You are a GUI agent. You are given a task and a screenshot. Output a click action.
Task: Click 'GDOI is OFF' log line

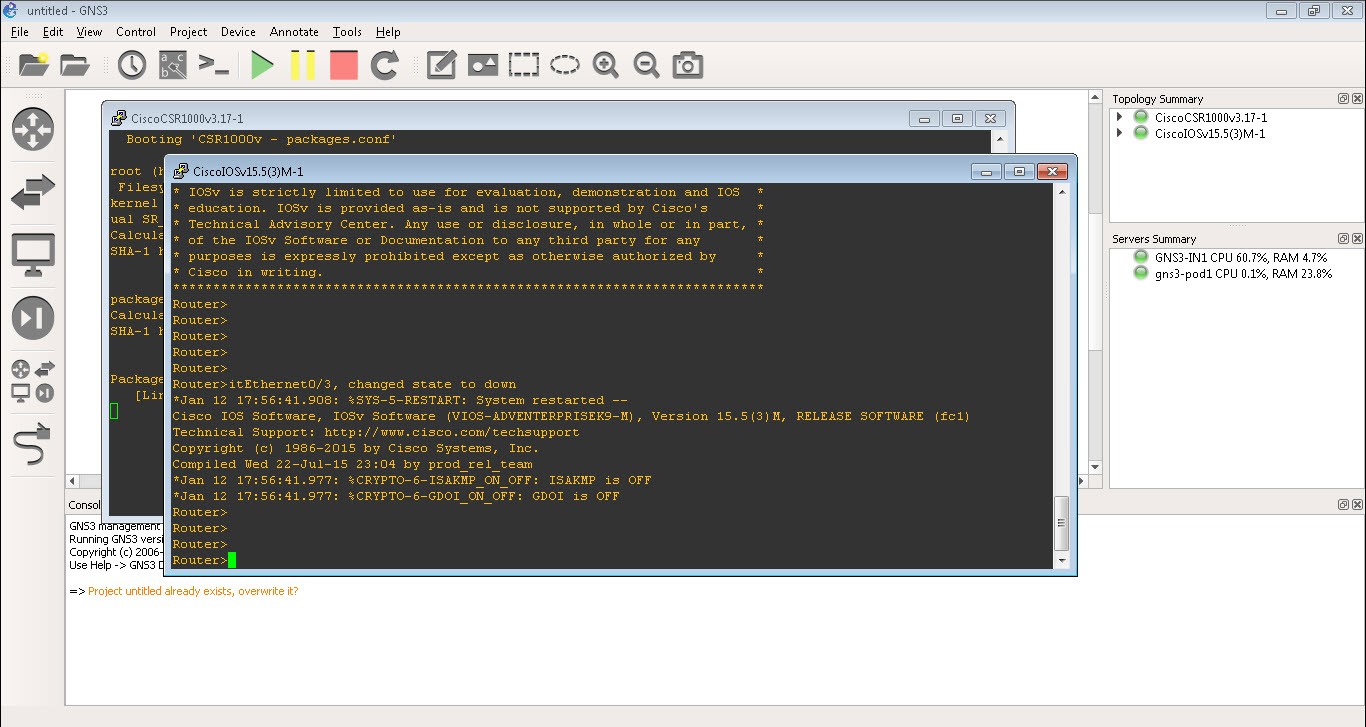coord(396,496)
